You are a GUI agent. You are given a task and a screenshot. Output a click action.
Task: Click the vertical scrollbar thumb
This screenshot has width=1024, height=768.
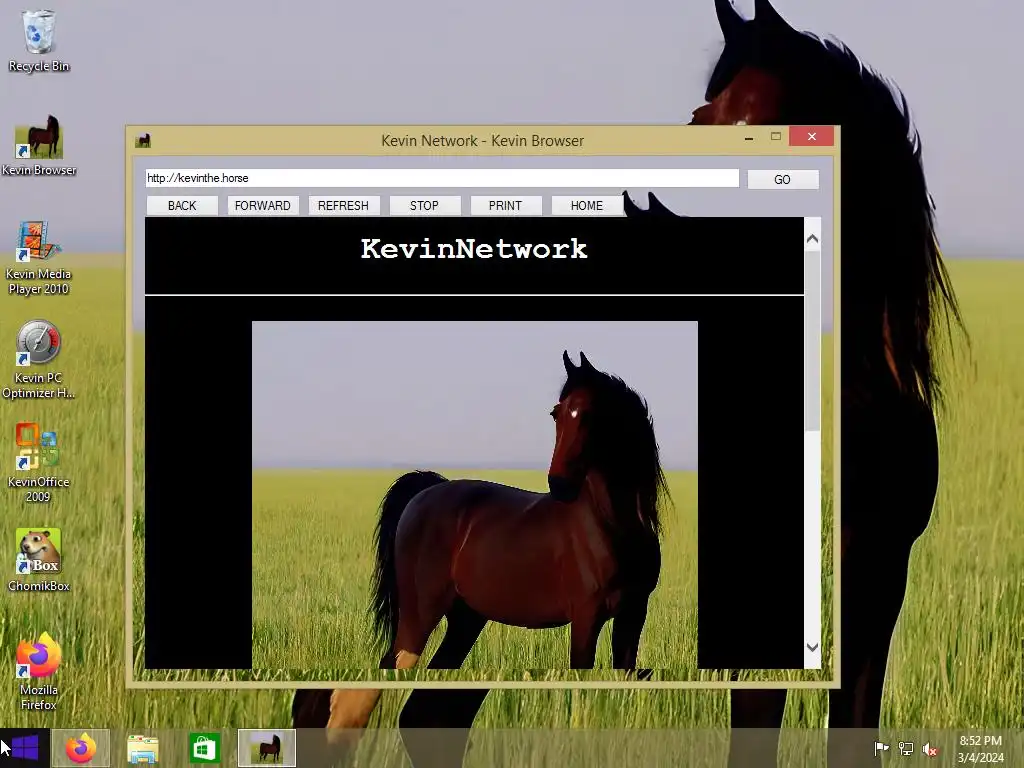pos(812,340)
